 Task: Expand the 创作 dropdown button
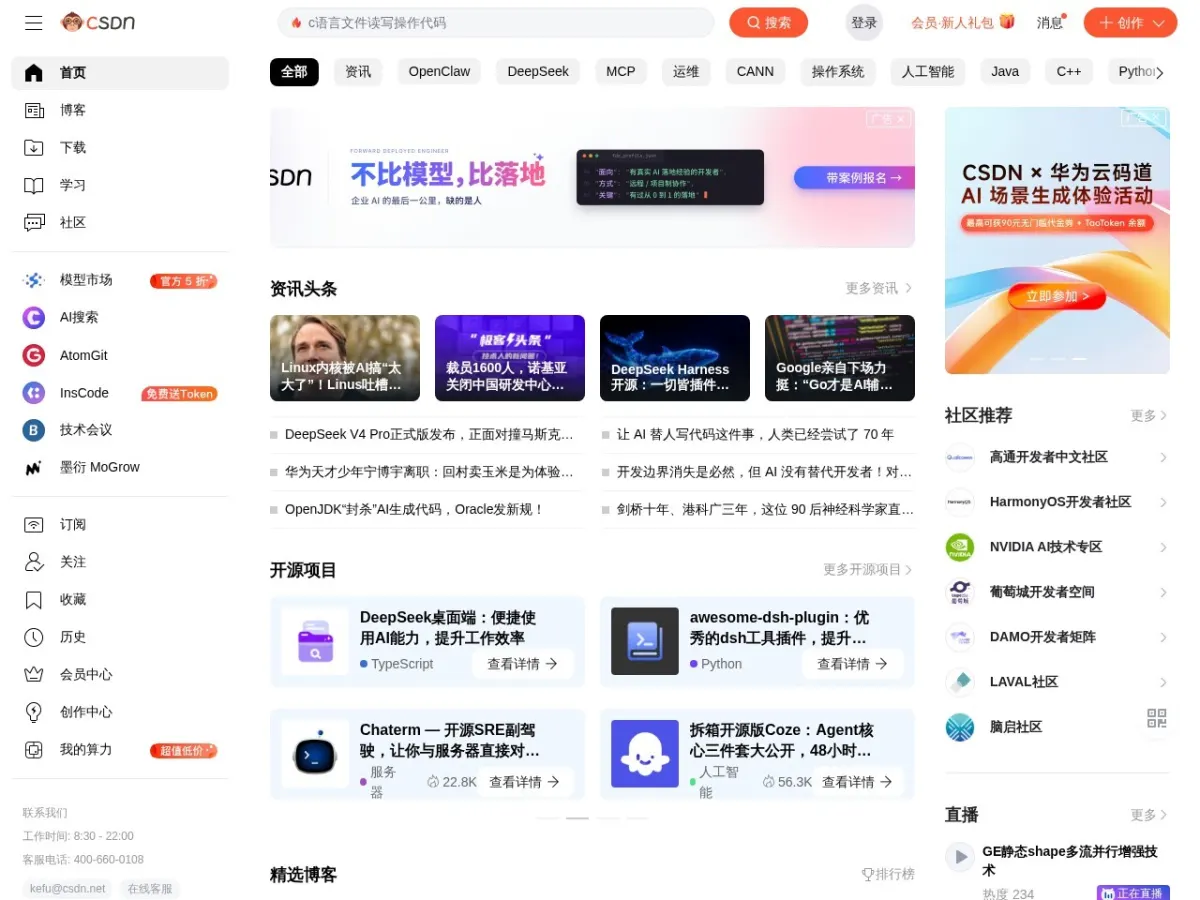click(x=1130, y=23)
